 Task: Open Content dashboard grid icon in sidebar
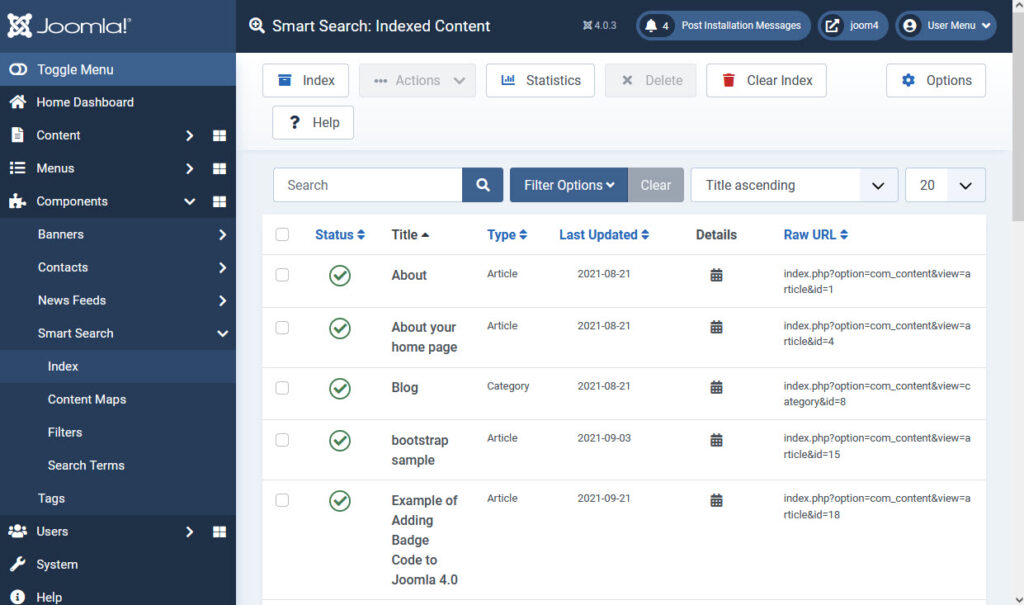pyautogui.click(x=219, y=136)
